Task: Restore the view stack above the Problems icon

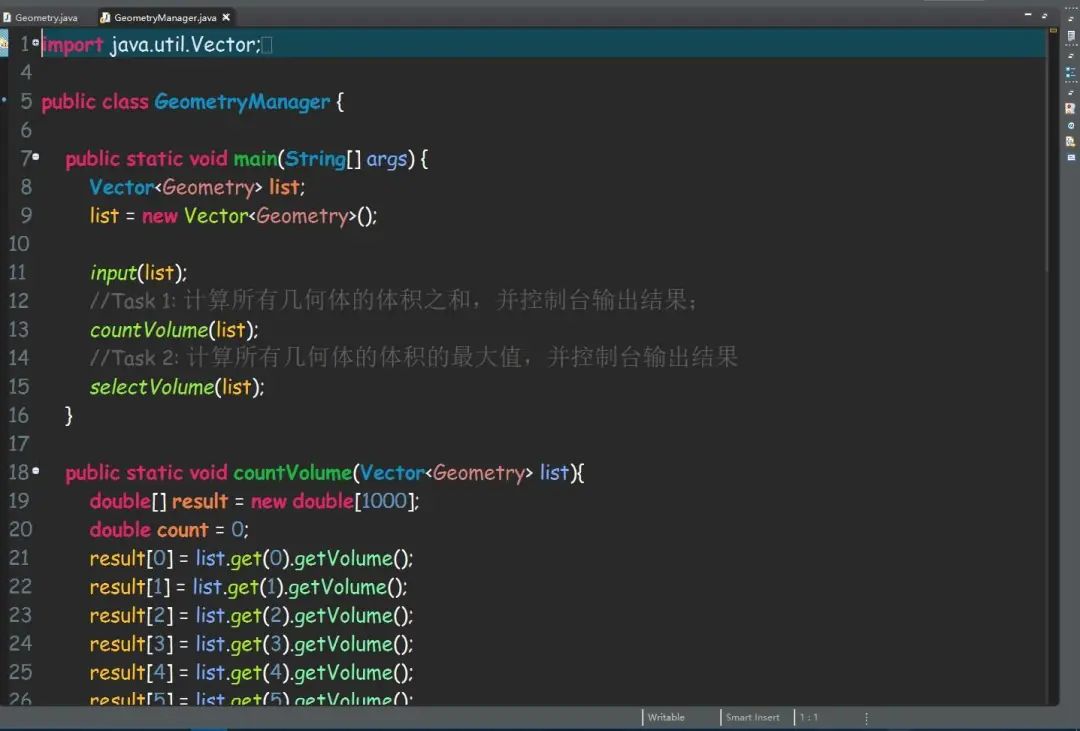Action: point(1071,92)
